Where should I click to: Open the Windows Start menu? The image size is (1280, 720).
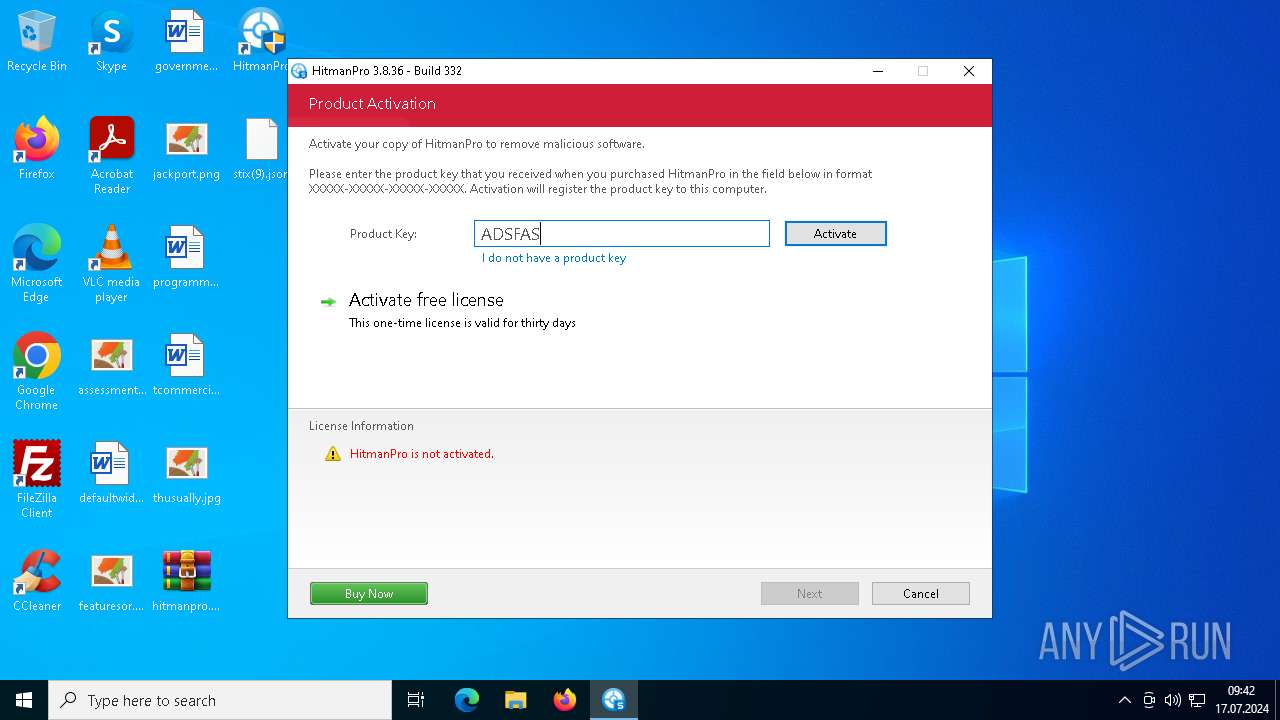24,700
